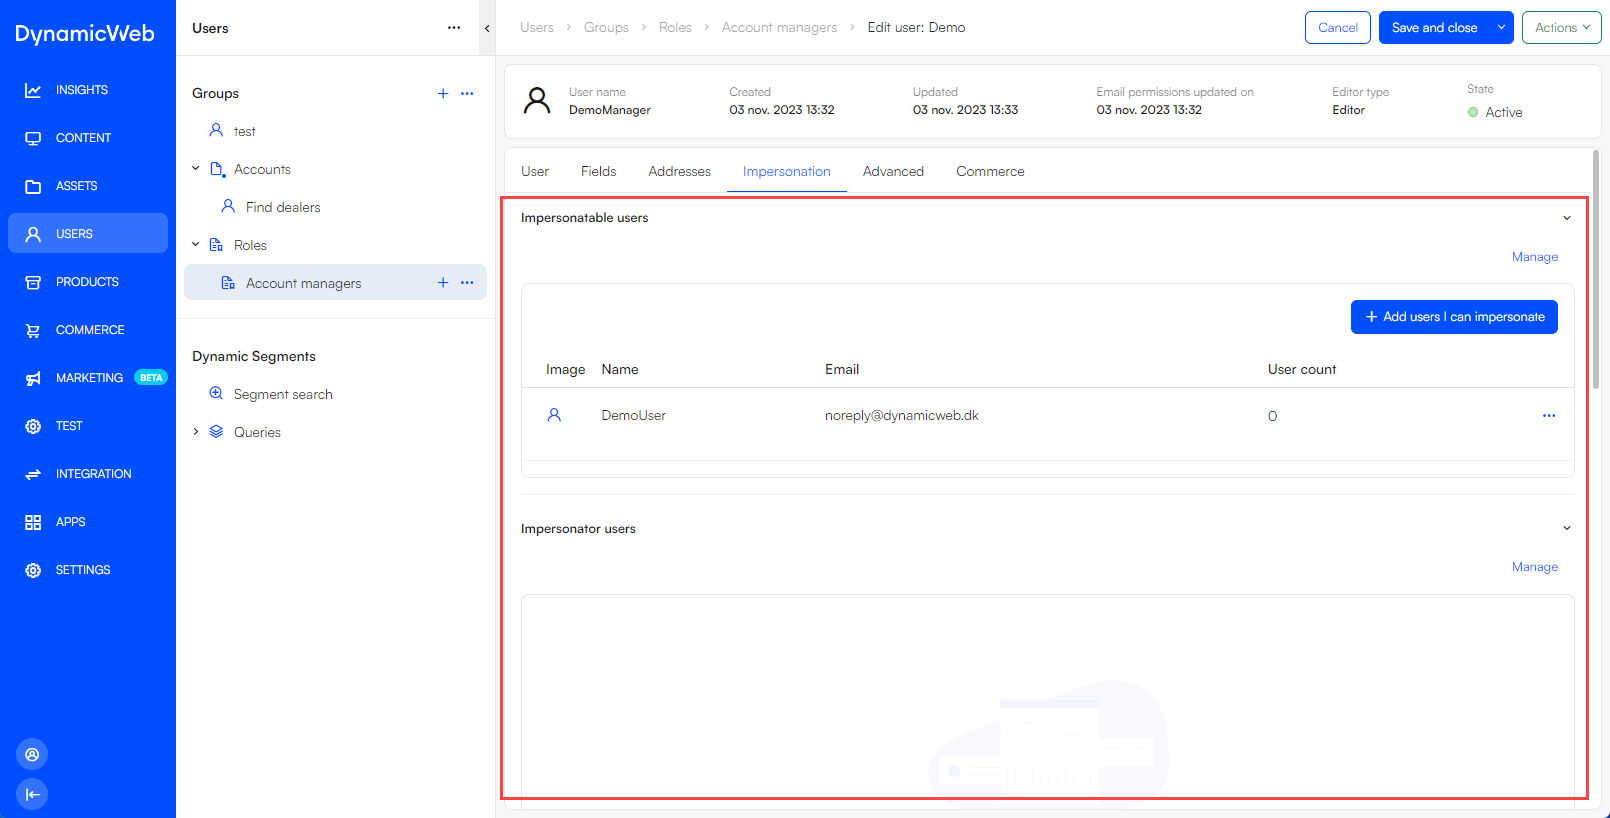Click Manage link for Impersonatable users
Viewport: 1610px width, 818px height.
coord(1535,257)
